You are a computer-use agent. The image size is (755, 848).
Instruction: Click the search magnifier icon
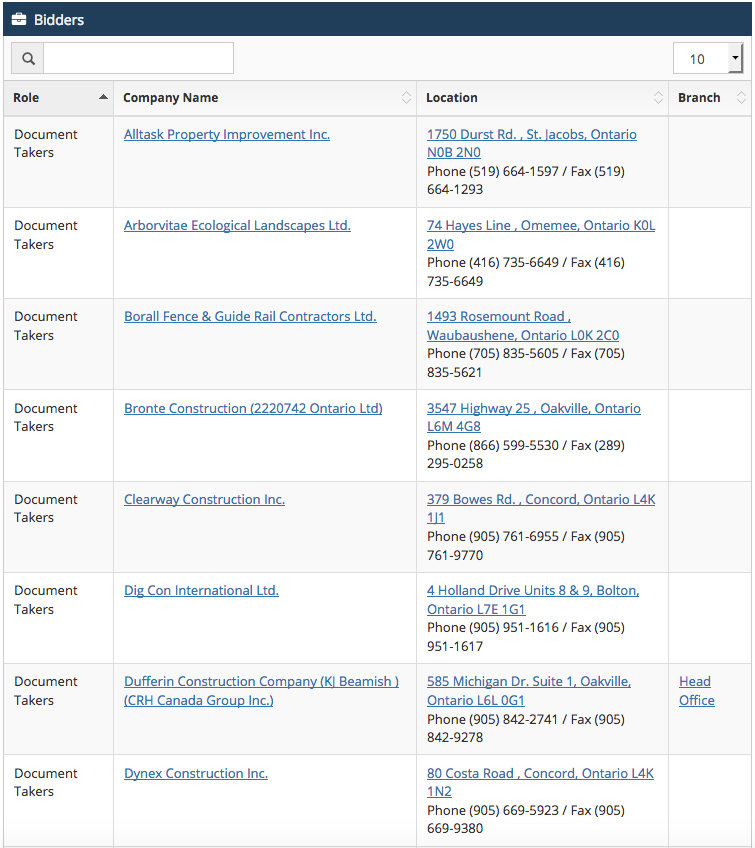click(x=28, y=58)
